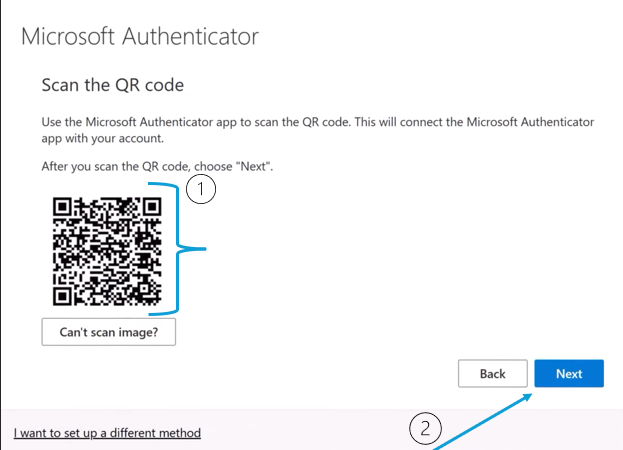623x450 pixels.
Task: Click the blue Next button
Action: pyautogui.click(x=569, y=373)
